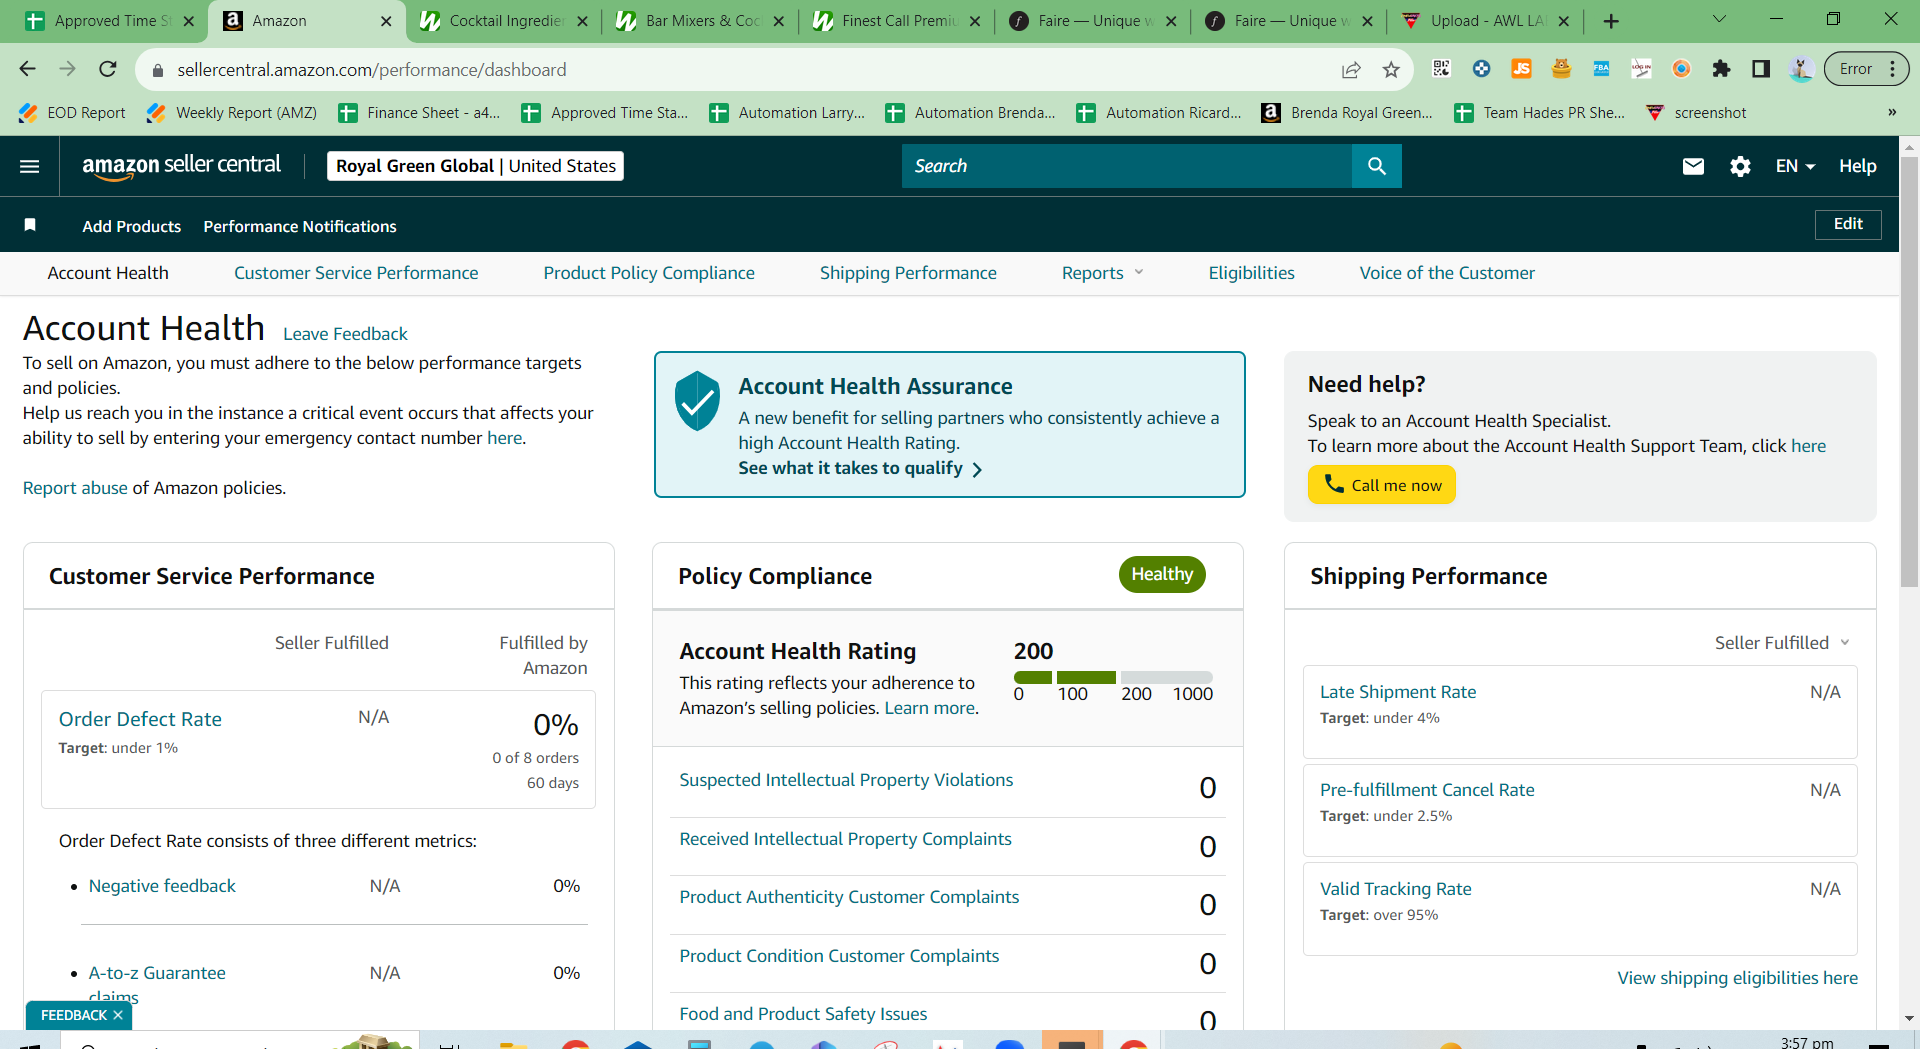Click the site lock icon in address bar
This screenshot has height=1049, width=1920.
point(157,70)
